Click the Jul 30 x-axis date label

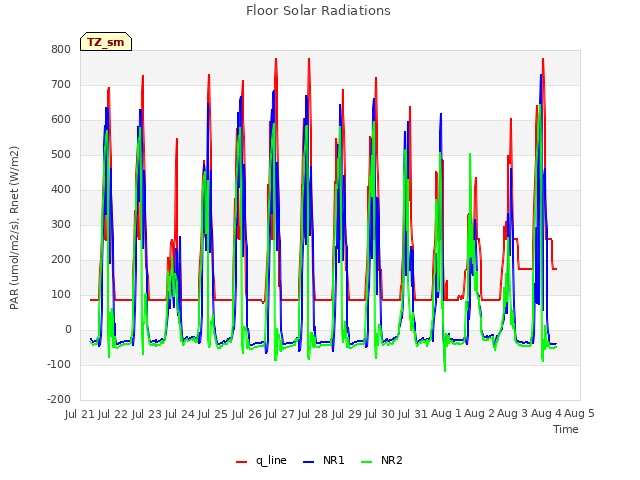tap(380, 414)
